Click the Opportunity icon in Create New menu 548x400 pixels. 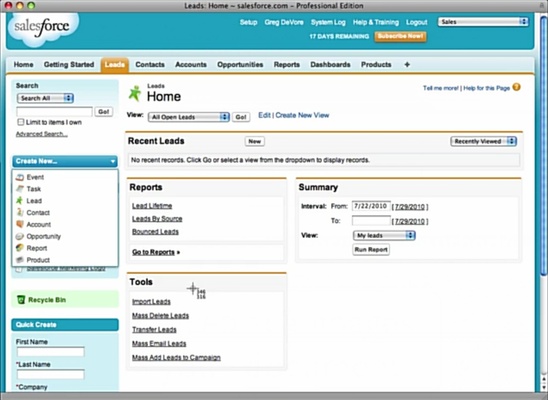pos(20,237)
